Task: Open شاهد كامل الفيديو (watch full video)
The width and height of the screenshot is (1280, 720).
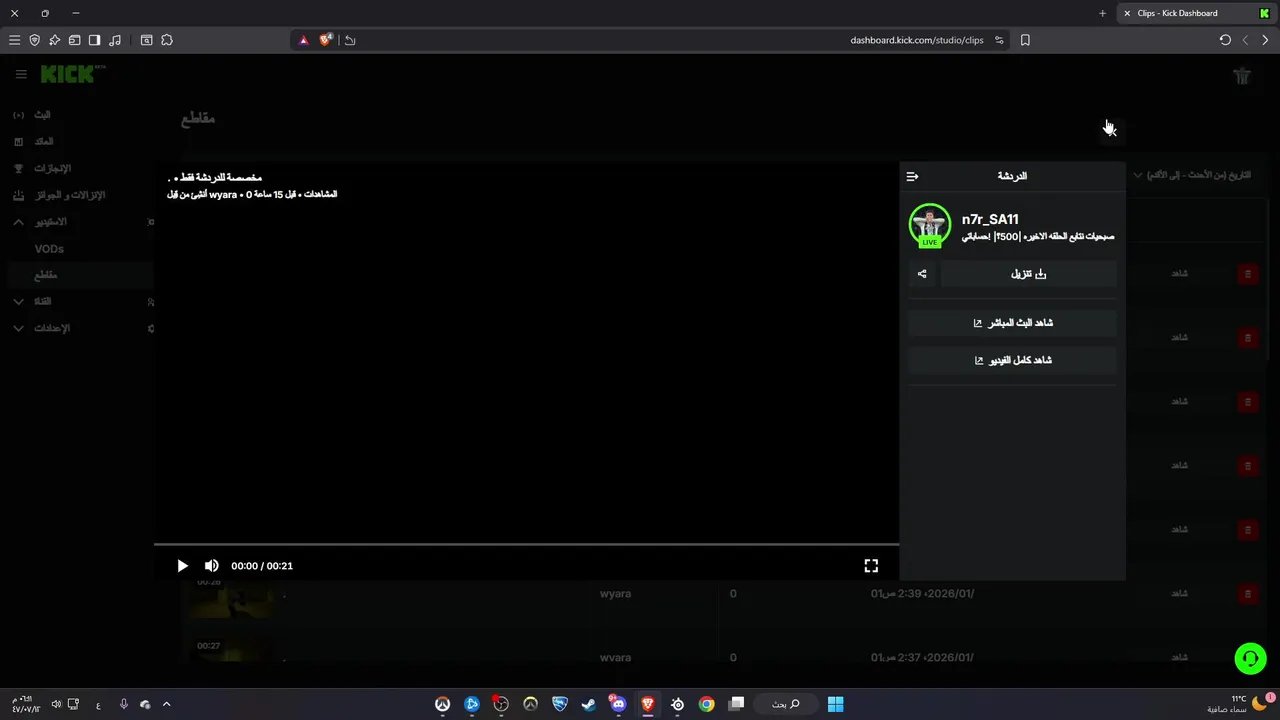Action: pos(1012,360)
